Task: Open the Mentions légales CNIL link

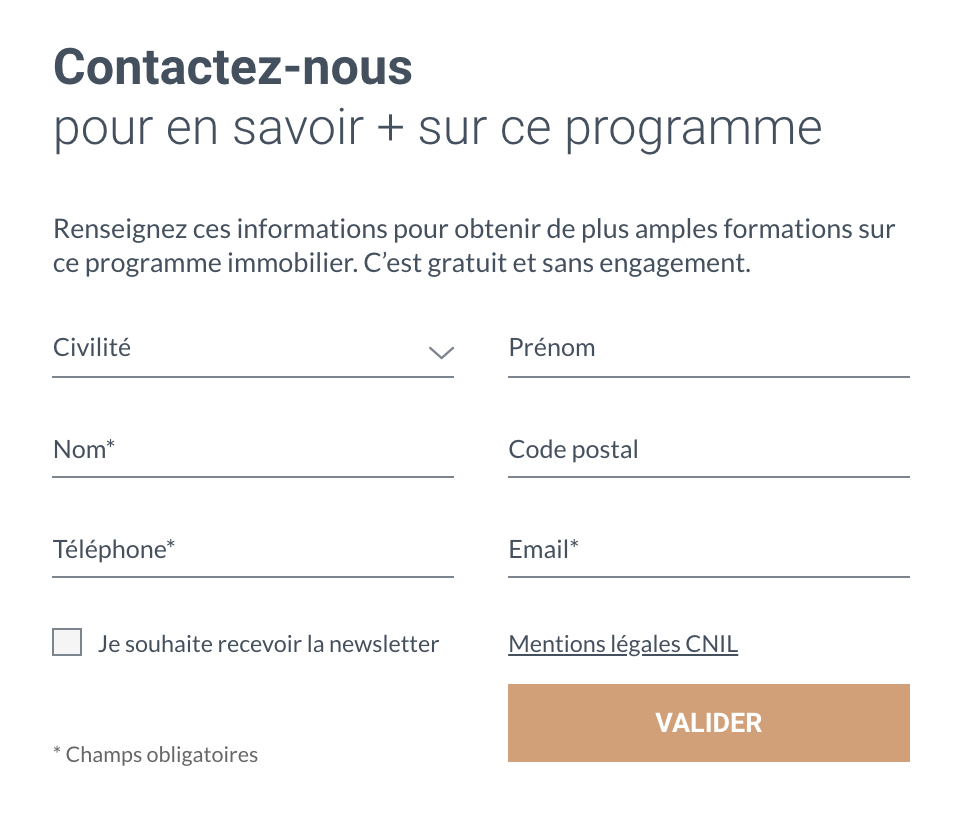Action: click(623, 644)
